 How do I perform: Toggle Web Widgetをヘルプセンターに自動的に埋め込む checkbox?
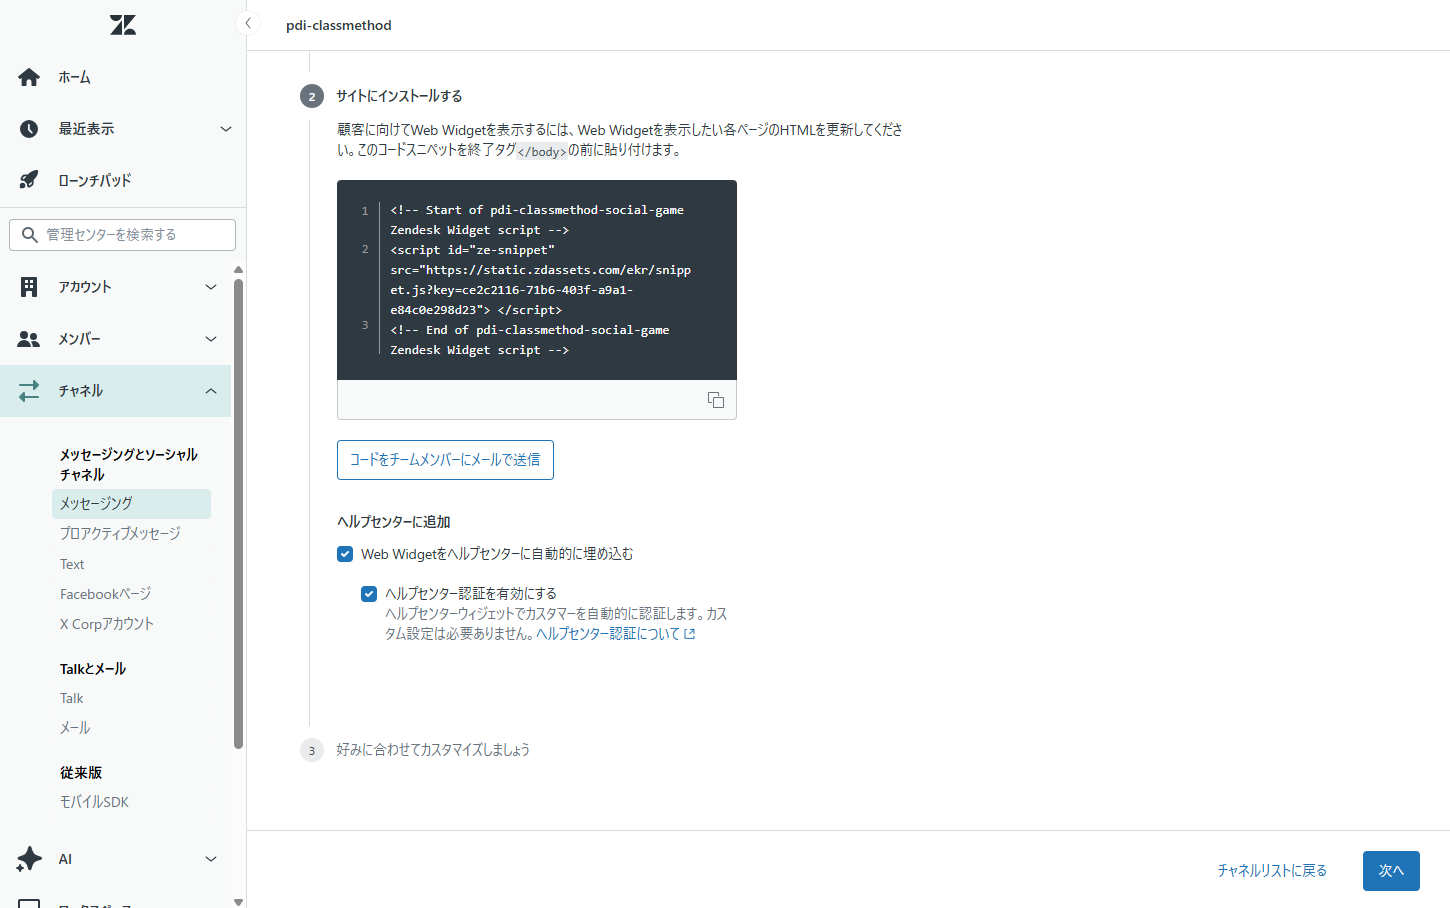[345, 554]
